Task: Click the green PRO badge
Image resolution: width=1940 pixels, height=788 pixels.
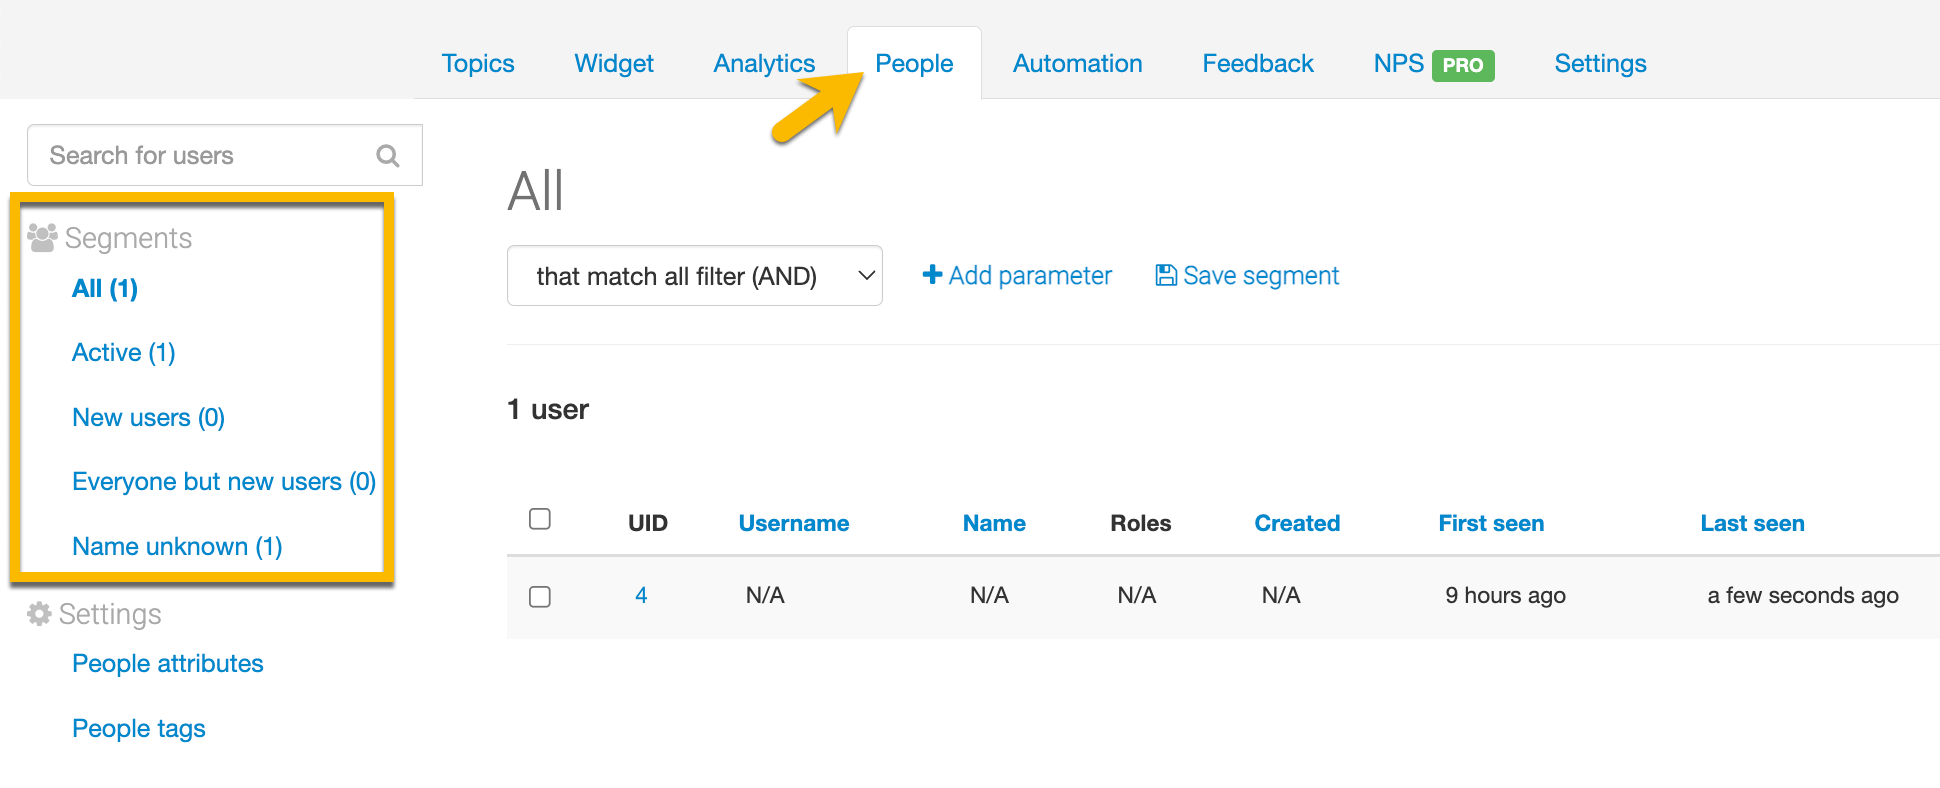Action: point(1463,65)
